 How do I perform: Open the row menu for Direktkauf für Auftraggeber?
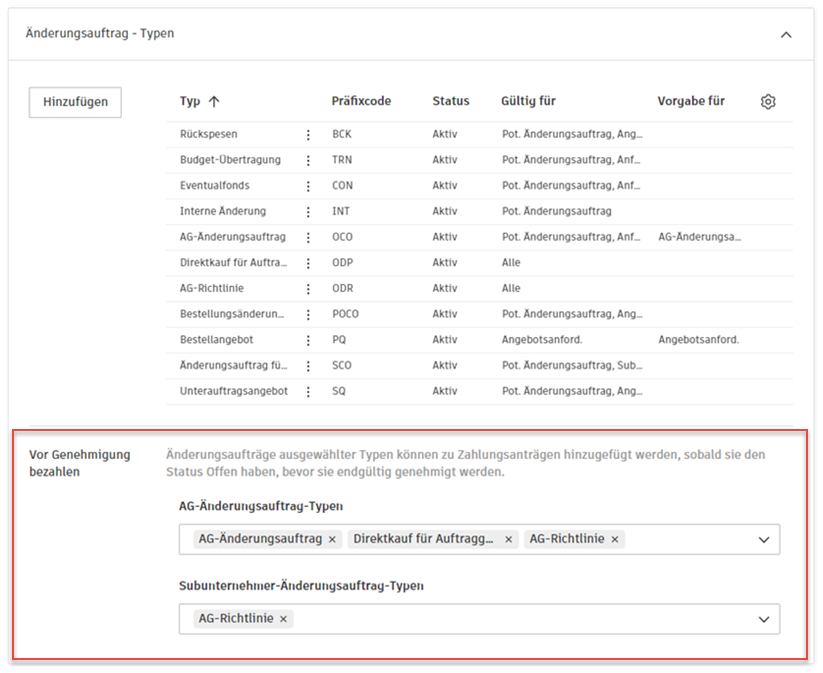coord(307,262)
